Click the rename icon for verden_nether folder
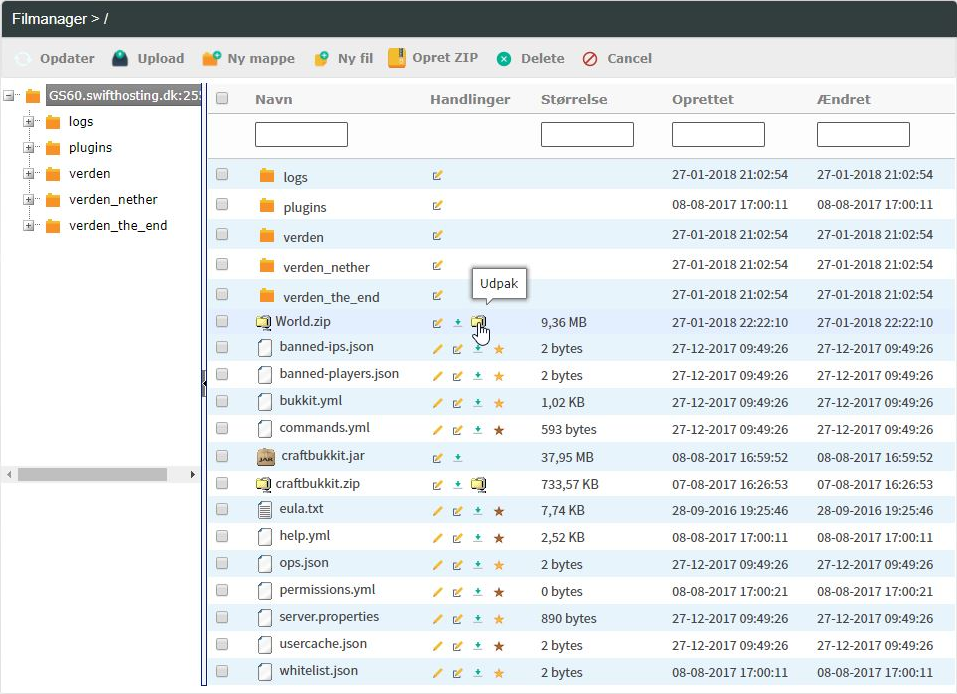Viewport: 957px width, 694px height. (x=438, y=266)
